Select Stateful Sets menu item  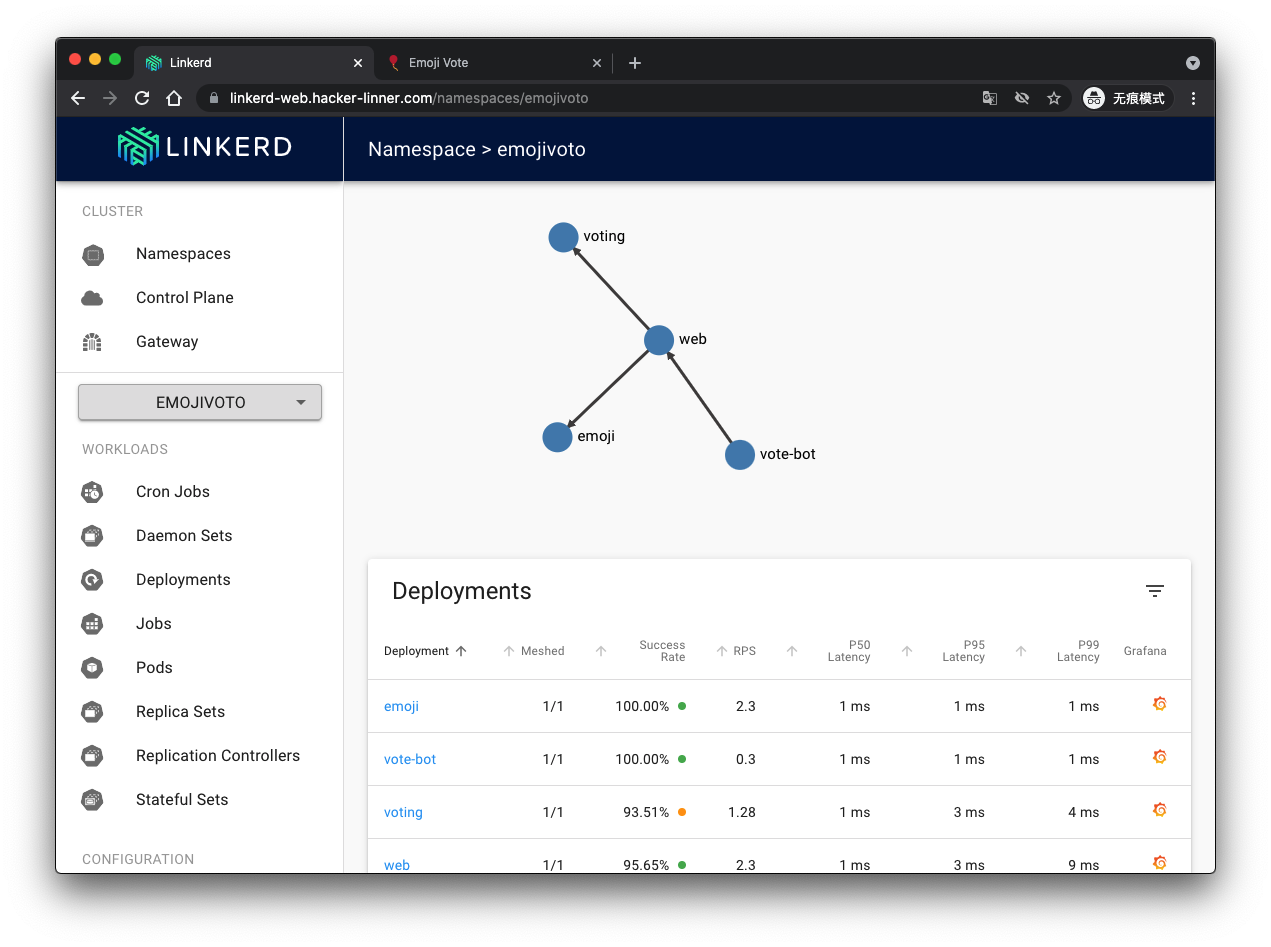pyautogui.click(x=182, y=800)
